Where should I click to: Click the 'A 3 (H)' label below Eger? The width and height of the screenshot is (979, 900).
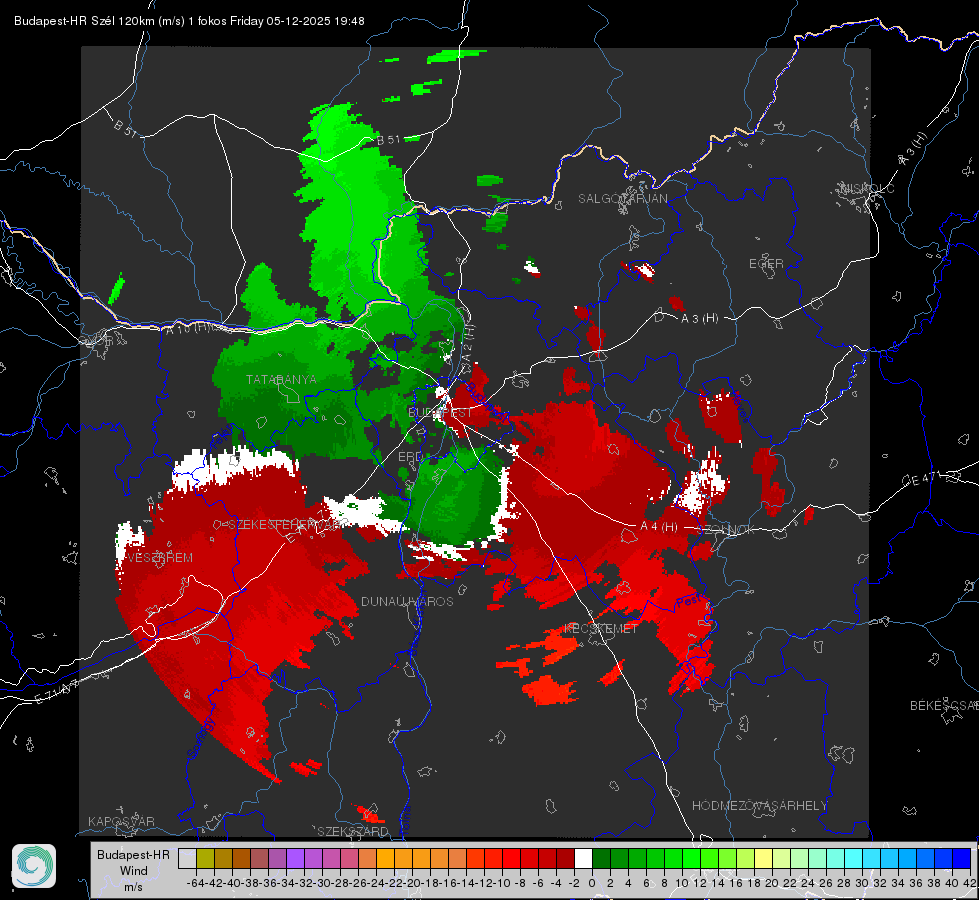tap(699, 318)
